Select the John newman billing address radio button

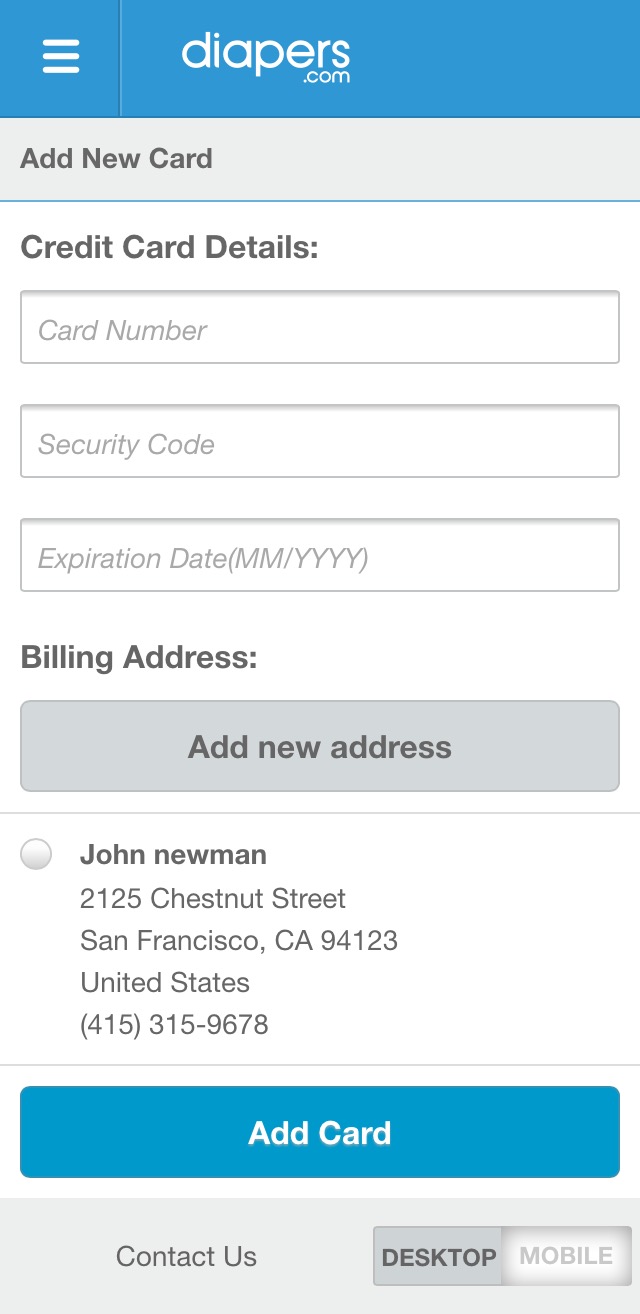pos(37,854)
